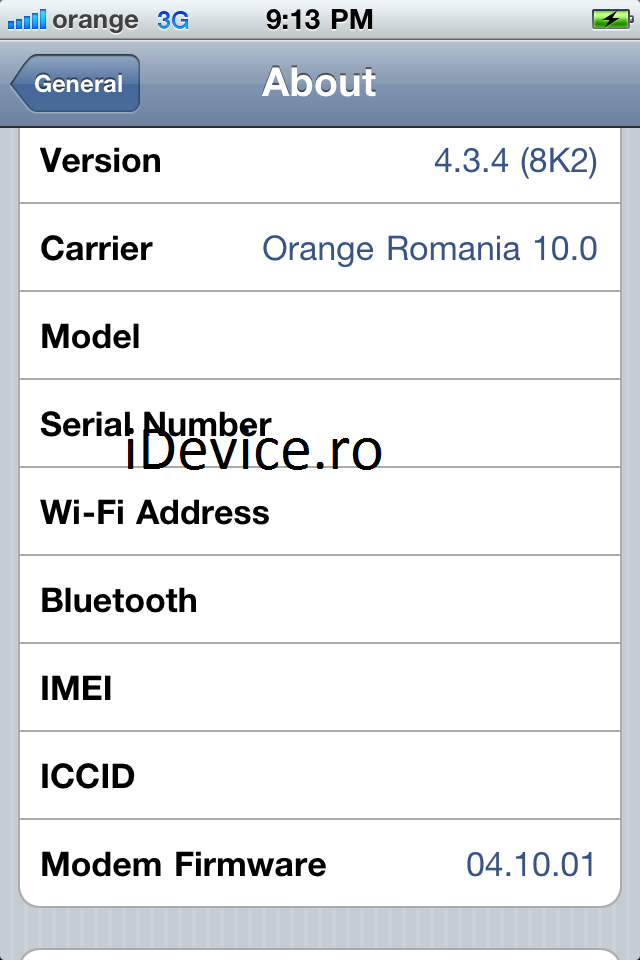Tap Orange Romania 10.0 carrier value
Screen dimensions: 640x960
pos(430,249)
